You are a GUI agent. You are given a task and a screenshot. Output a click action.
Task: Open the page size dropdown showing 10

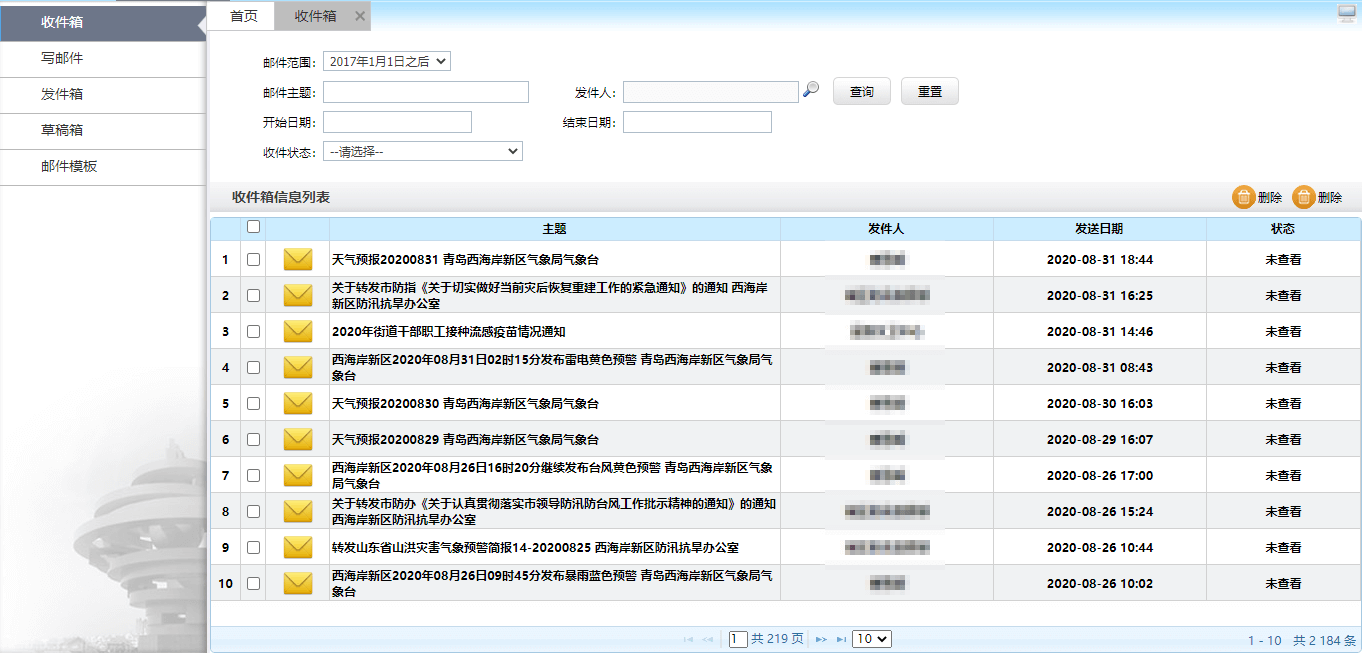click(x=871, y=639)
